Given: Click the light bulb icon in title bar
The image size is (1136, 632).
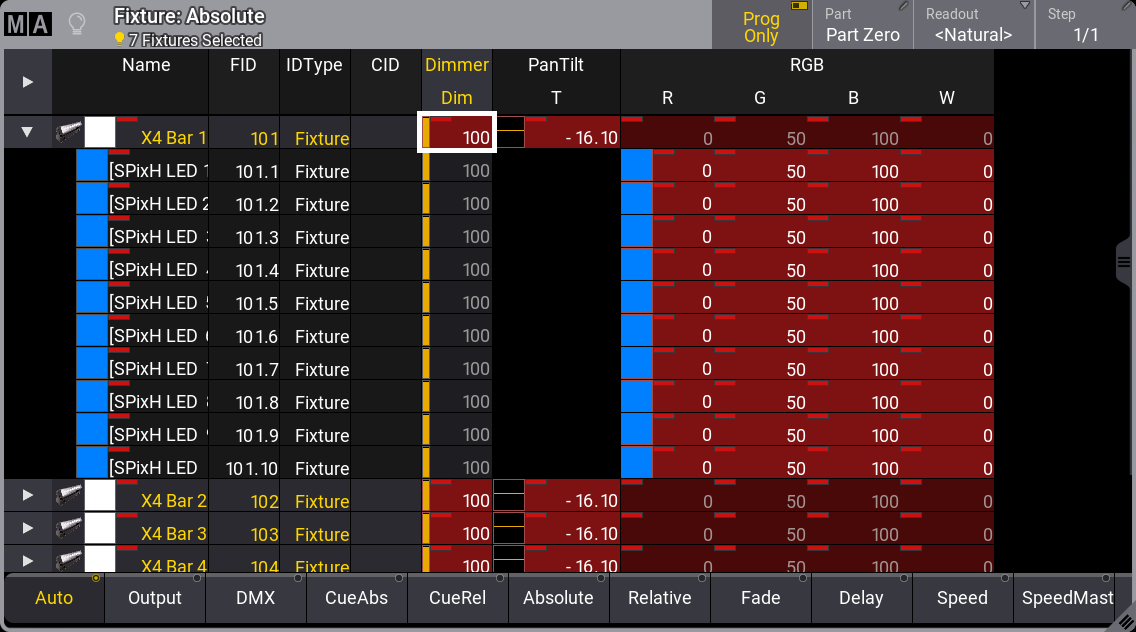Looking at the screenshot, I should click(76, 24).
